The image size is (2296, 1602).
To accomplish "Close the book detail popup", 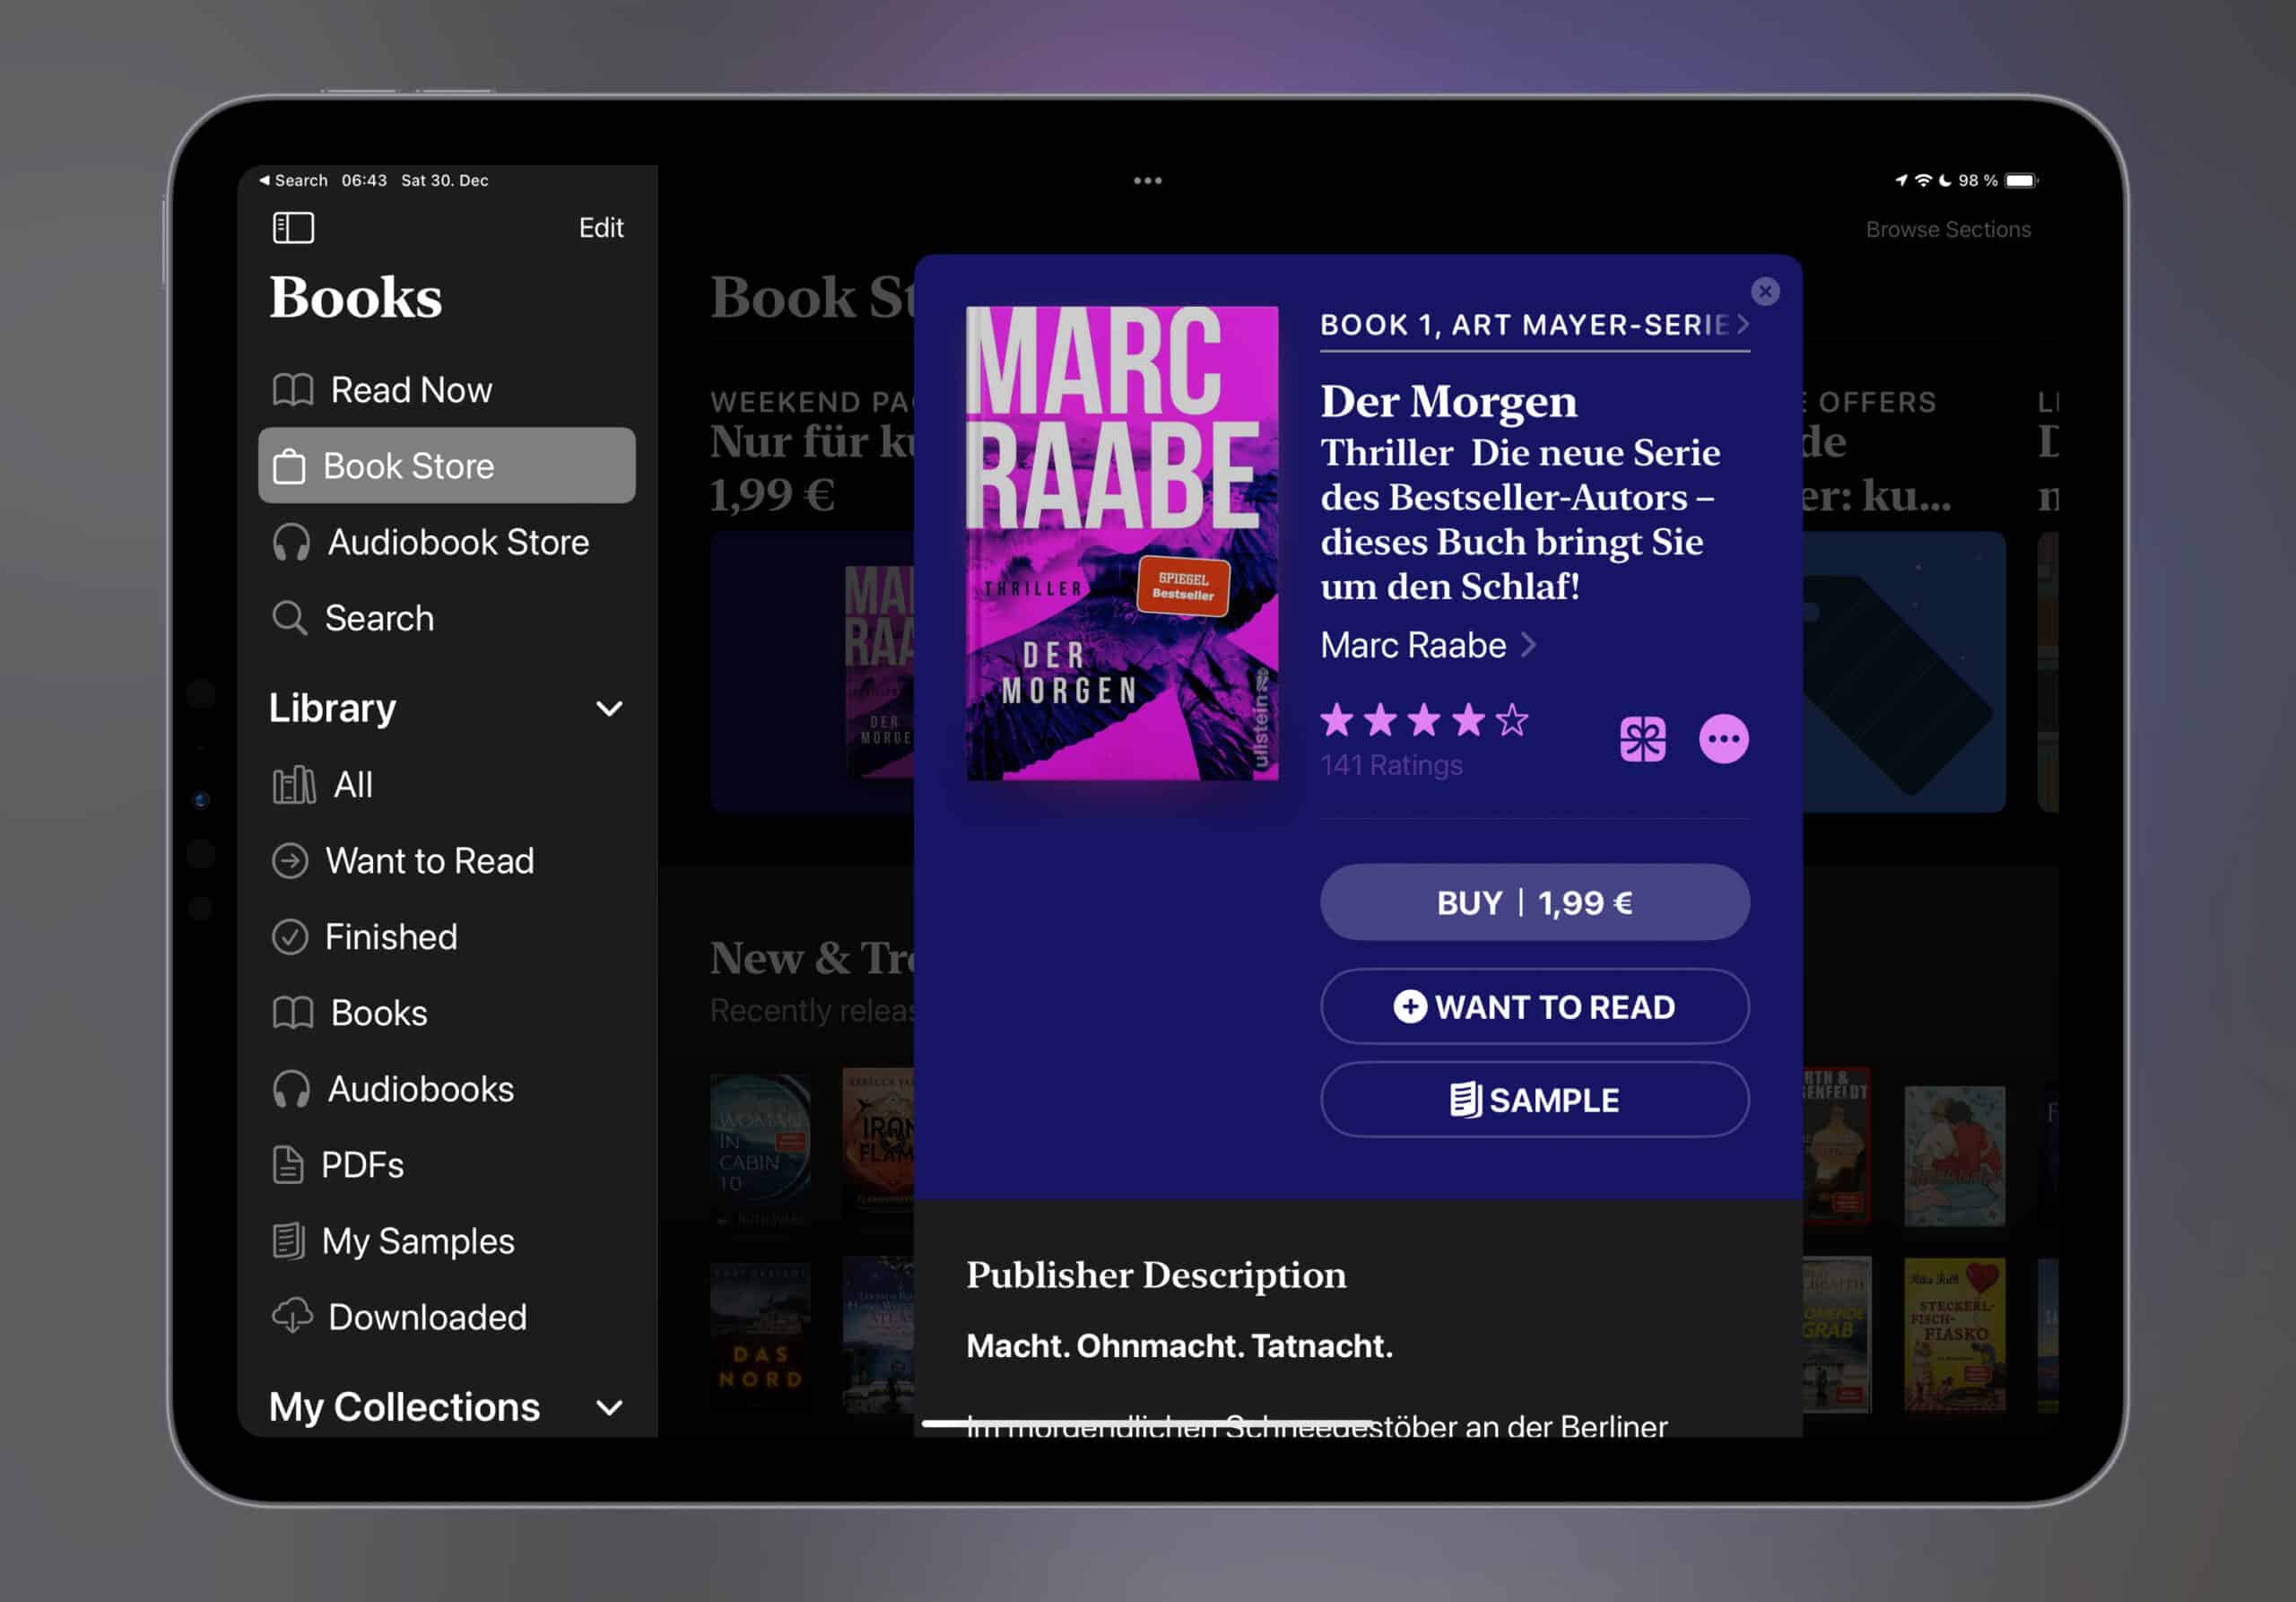I will (1765, 291).
